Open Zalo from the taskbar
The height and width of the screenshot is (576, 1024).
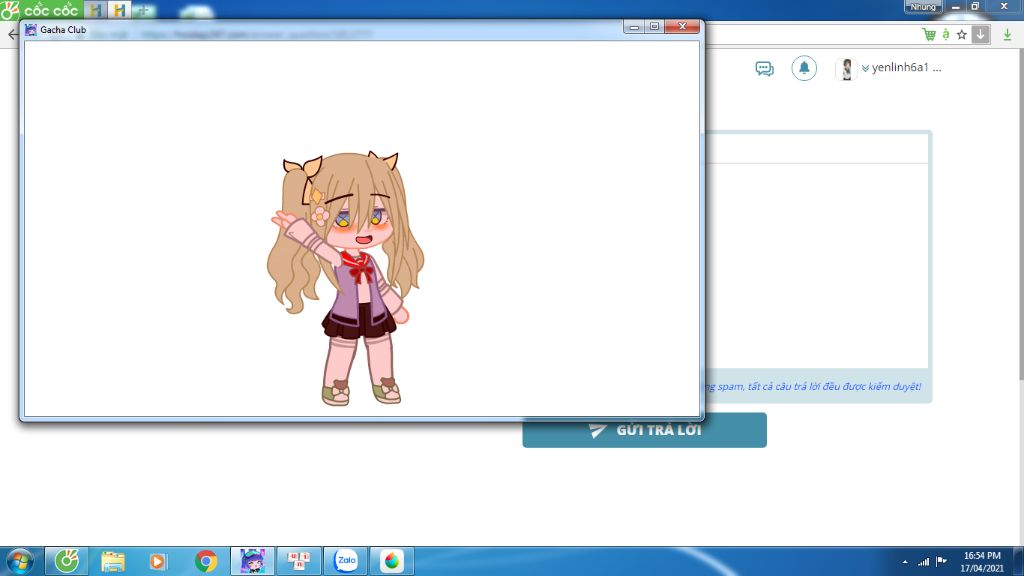(x=345, y=561)
